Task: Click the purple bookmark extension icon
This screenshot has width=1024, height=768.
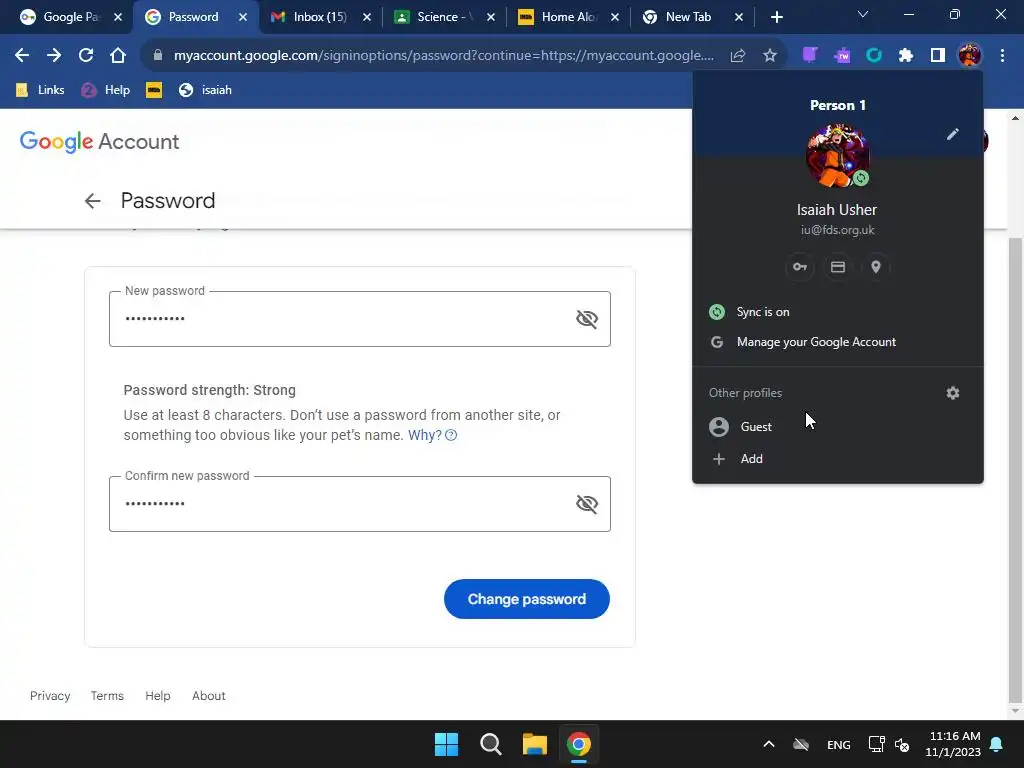Action: 810,56
